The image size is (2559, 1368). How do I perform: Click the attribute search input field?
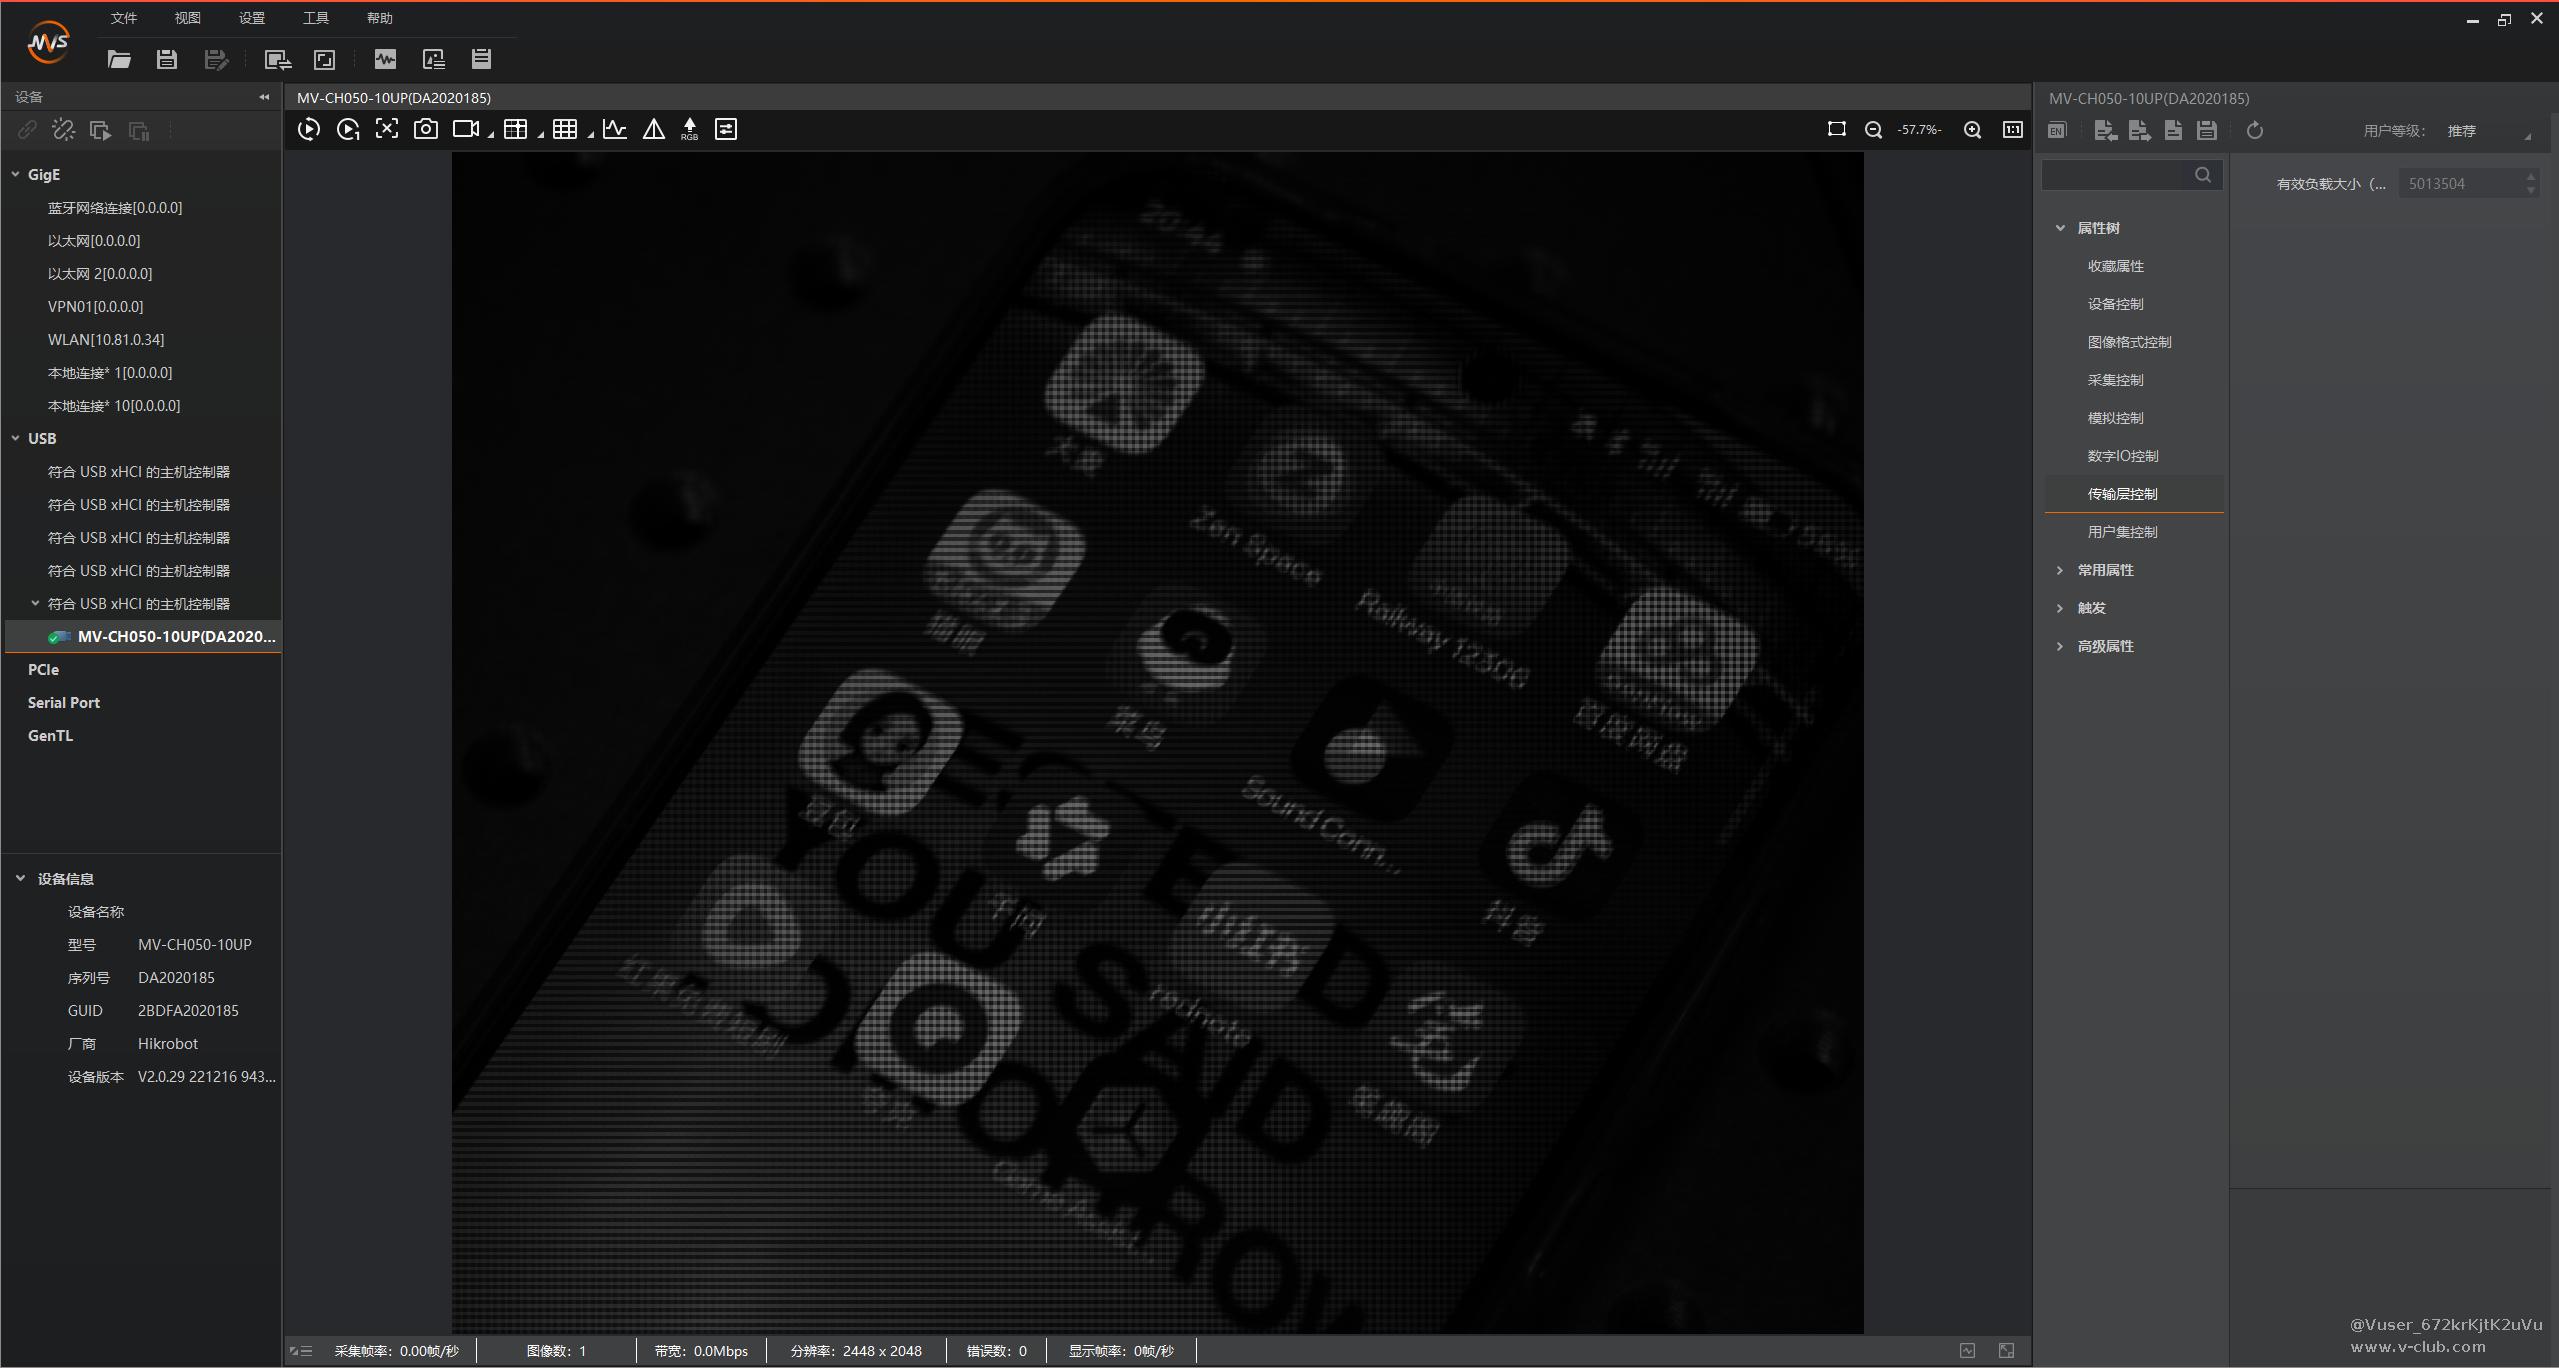coord(2118,175)
